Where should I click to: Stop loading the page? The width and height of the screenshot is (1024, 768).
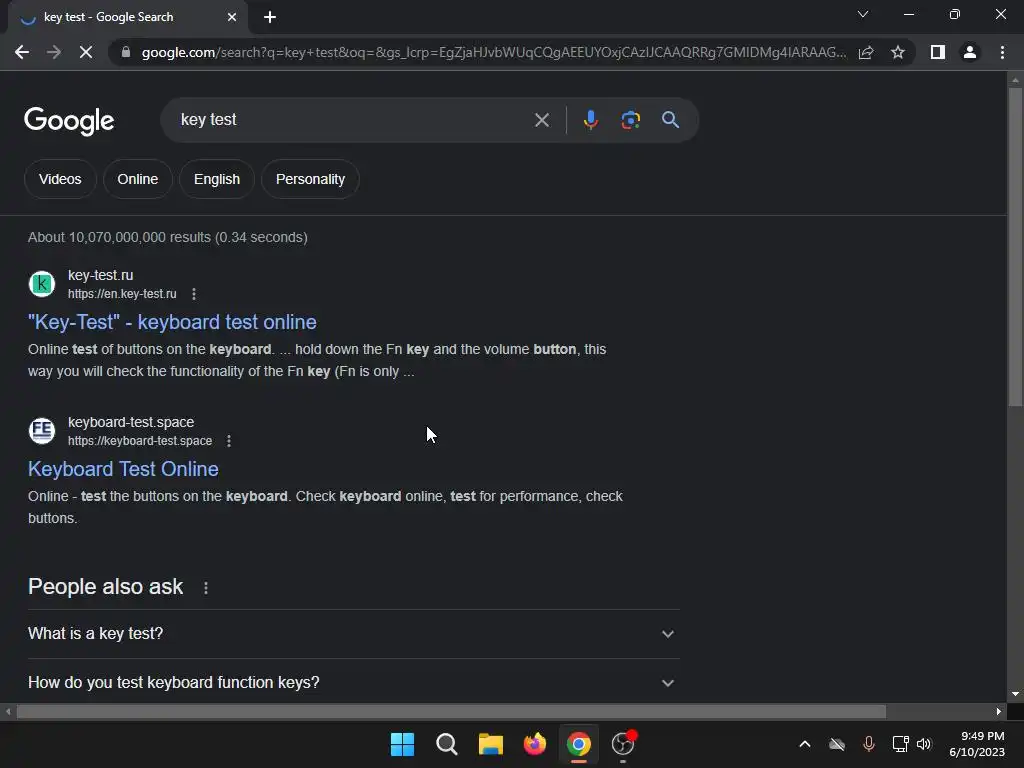coord(86,52)
